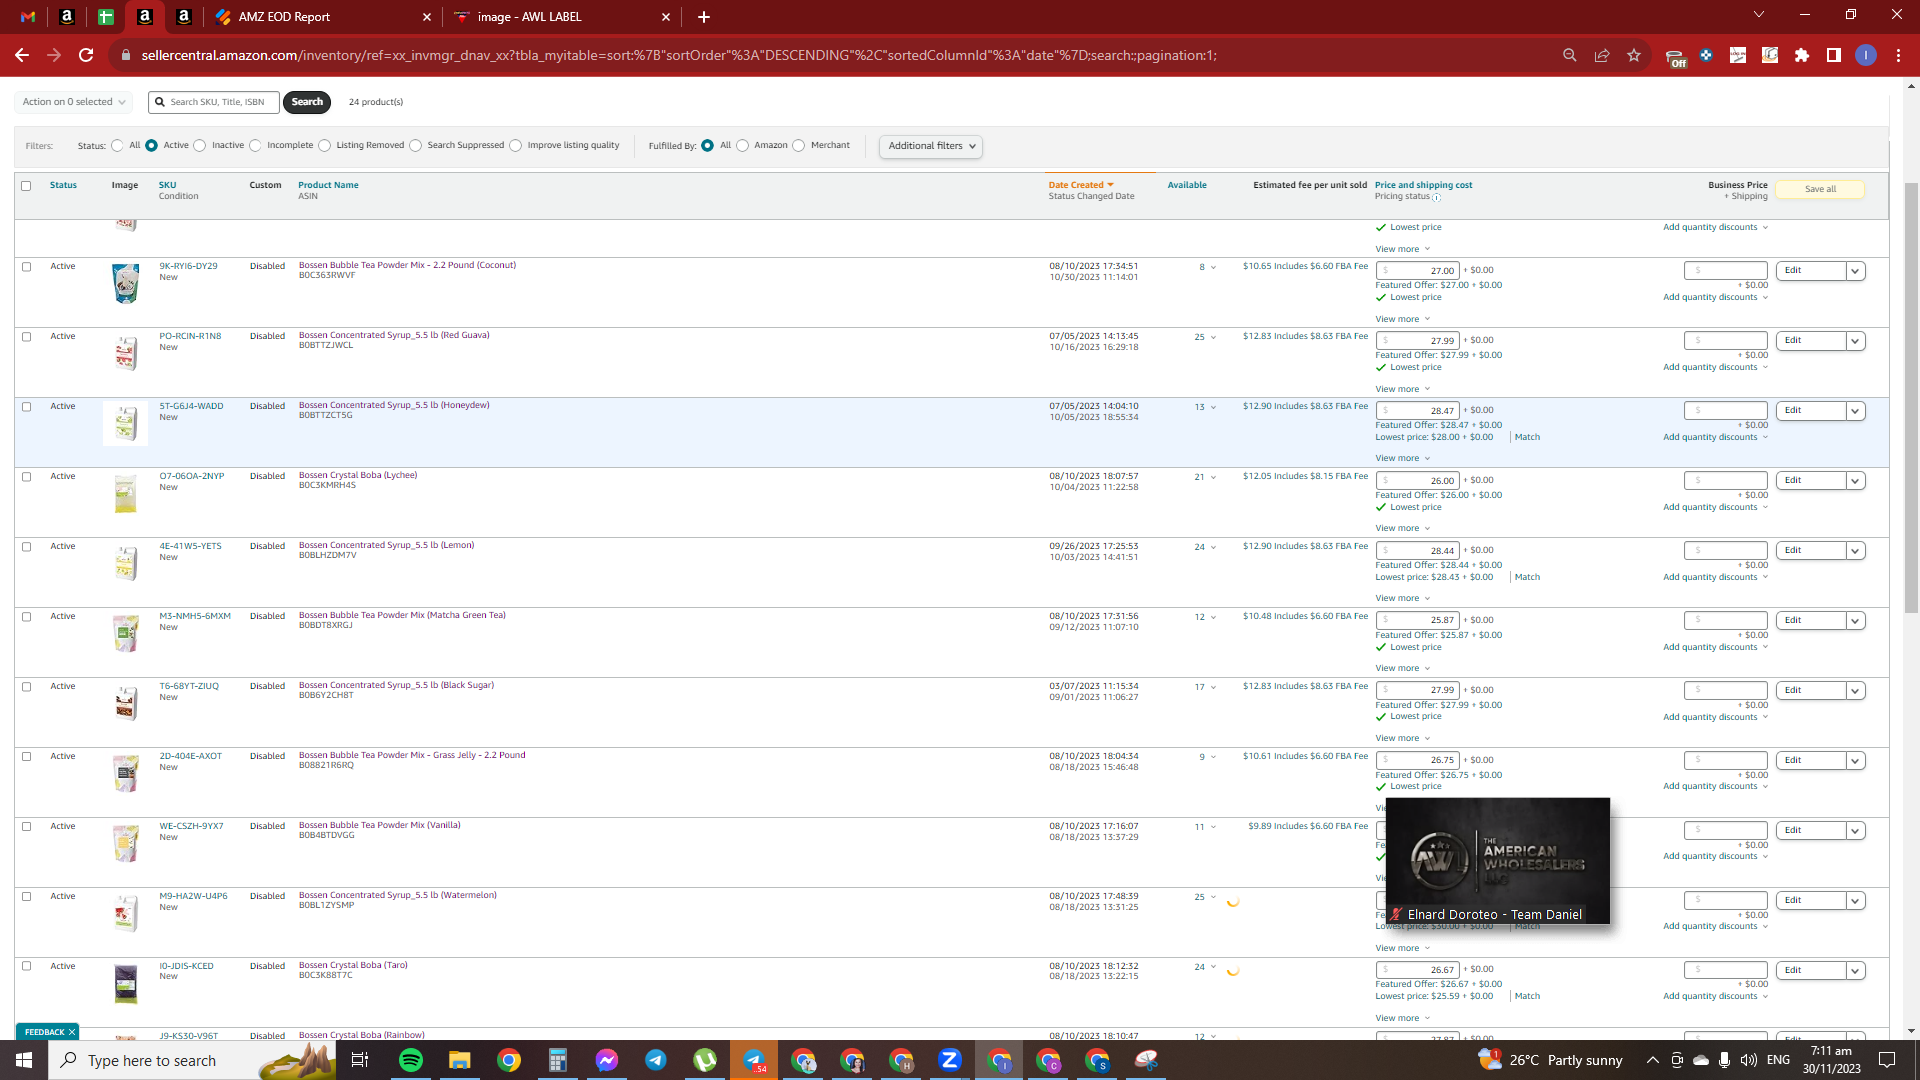This screenshot has width=1920, height=1080.
Task: Open Edit dropdown arrow for Coconut row
Action: (x=1856, y=271)
